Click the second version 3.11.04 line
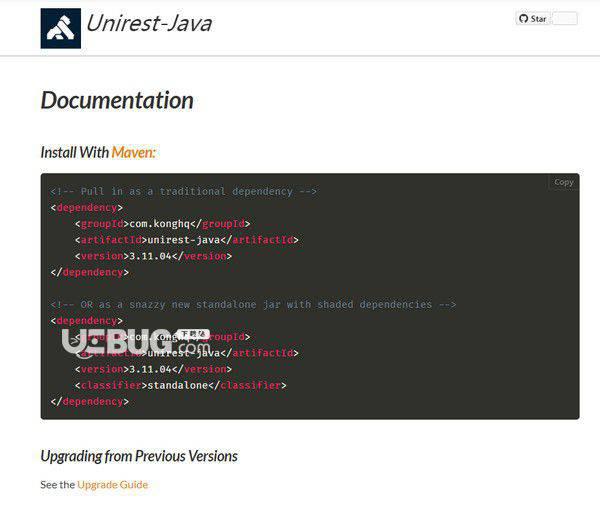The width and height of the screenshot is (600, 506). tap(153, 369)
